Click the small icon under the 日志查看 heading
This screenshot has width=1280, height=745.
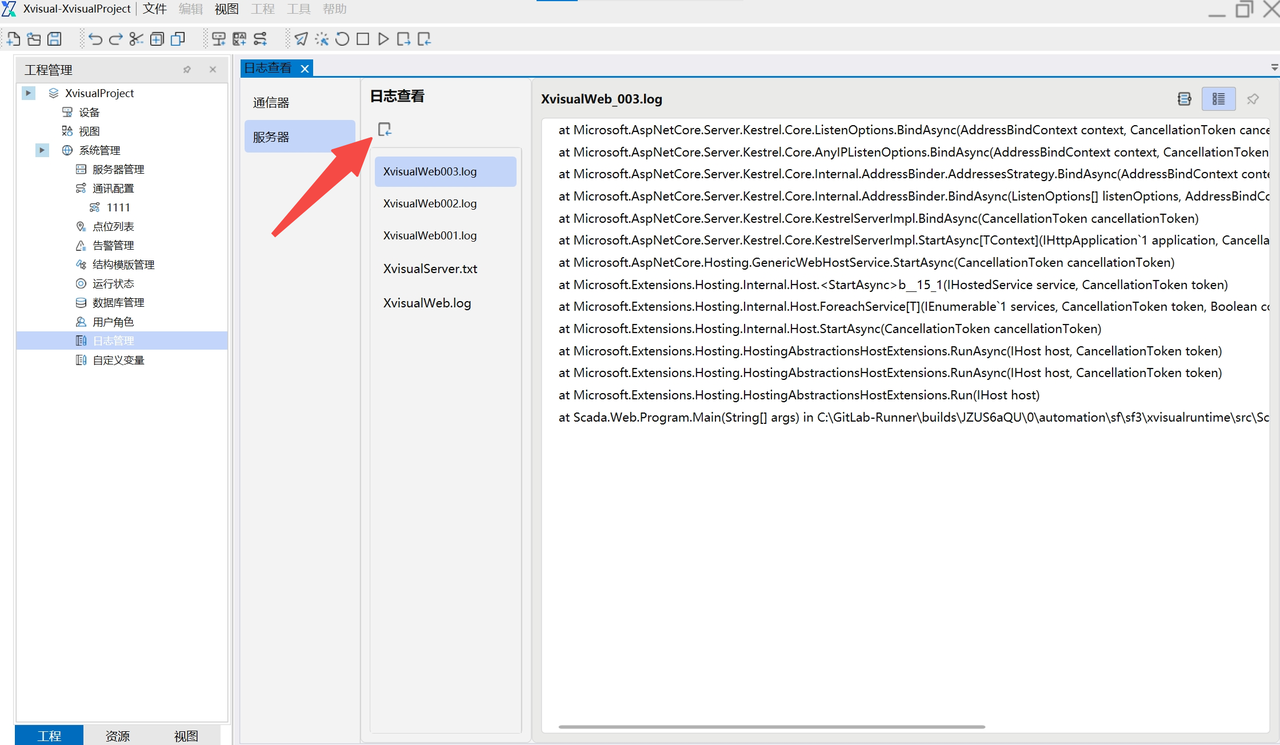385,129
